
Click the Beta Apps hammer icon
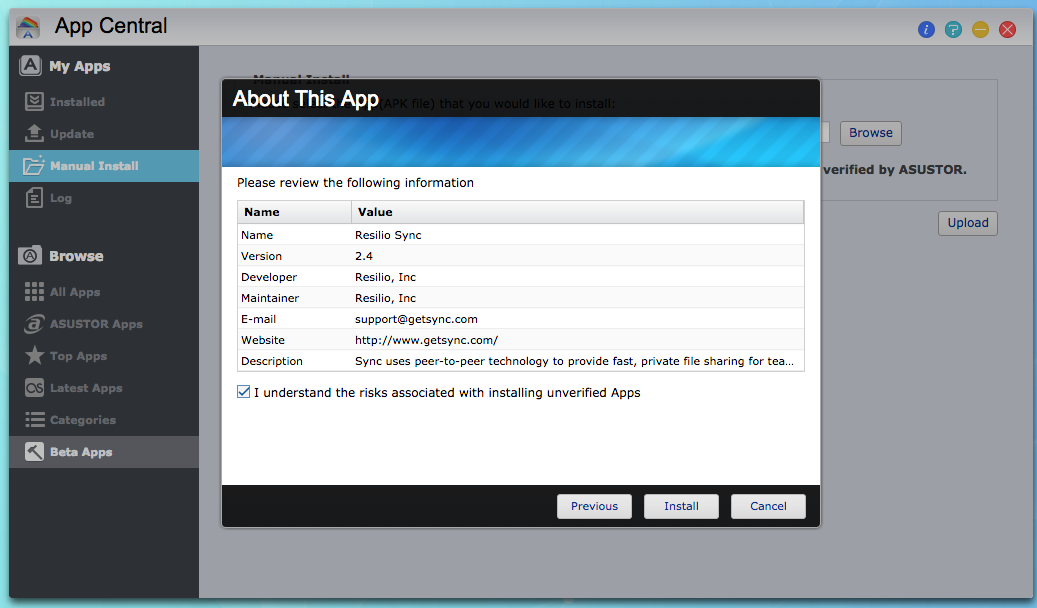click(x=34, y=451)
